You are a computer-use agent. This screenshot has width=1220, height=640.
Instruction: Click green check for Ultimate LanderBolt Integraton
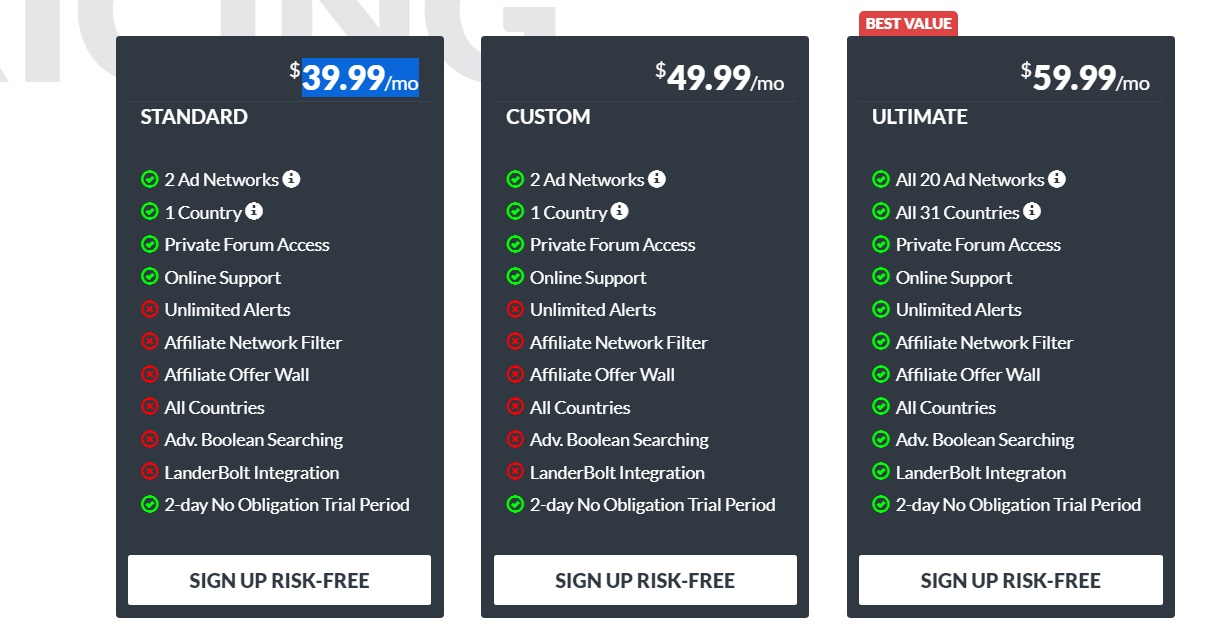[881, 472]
